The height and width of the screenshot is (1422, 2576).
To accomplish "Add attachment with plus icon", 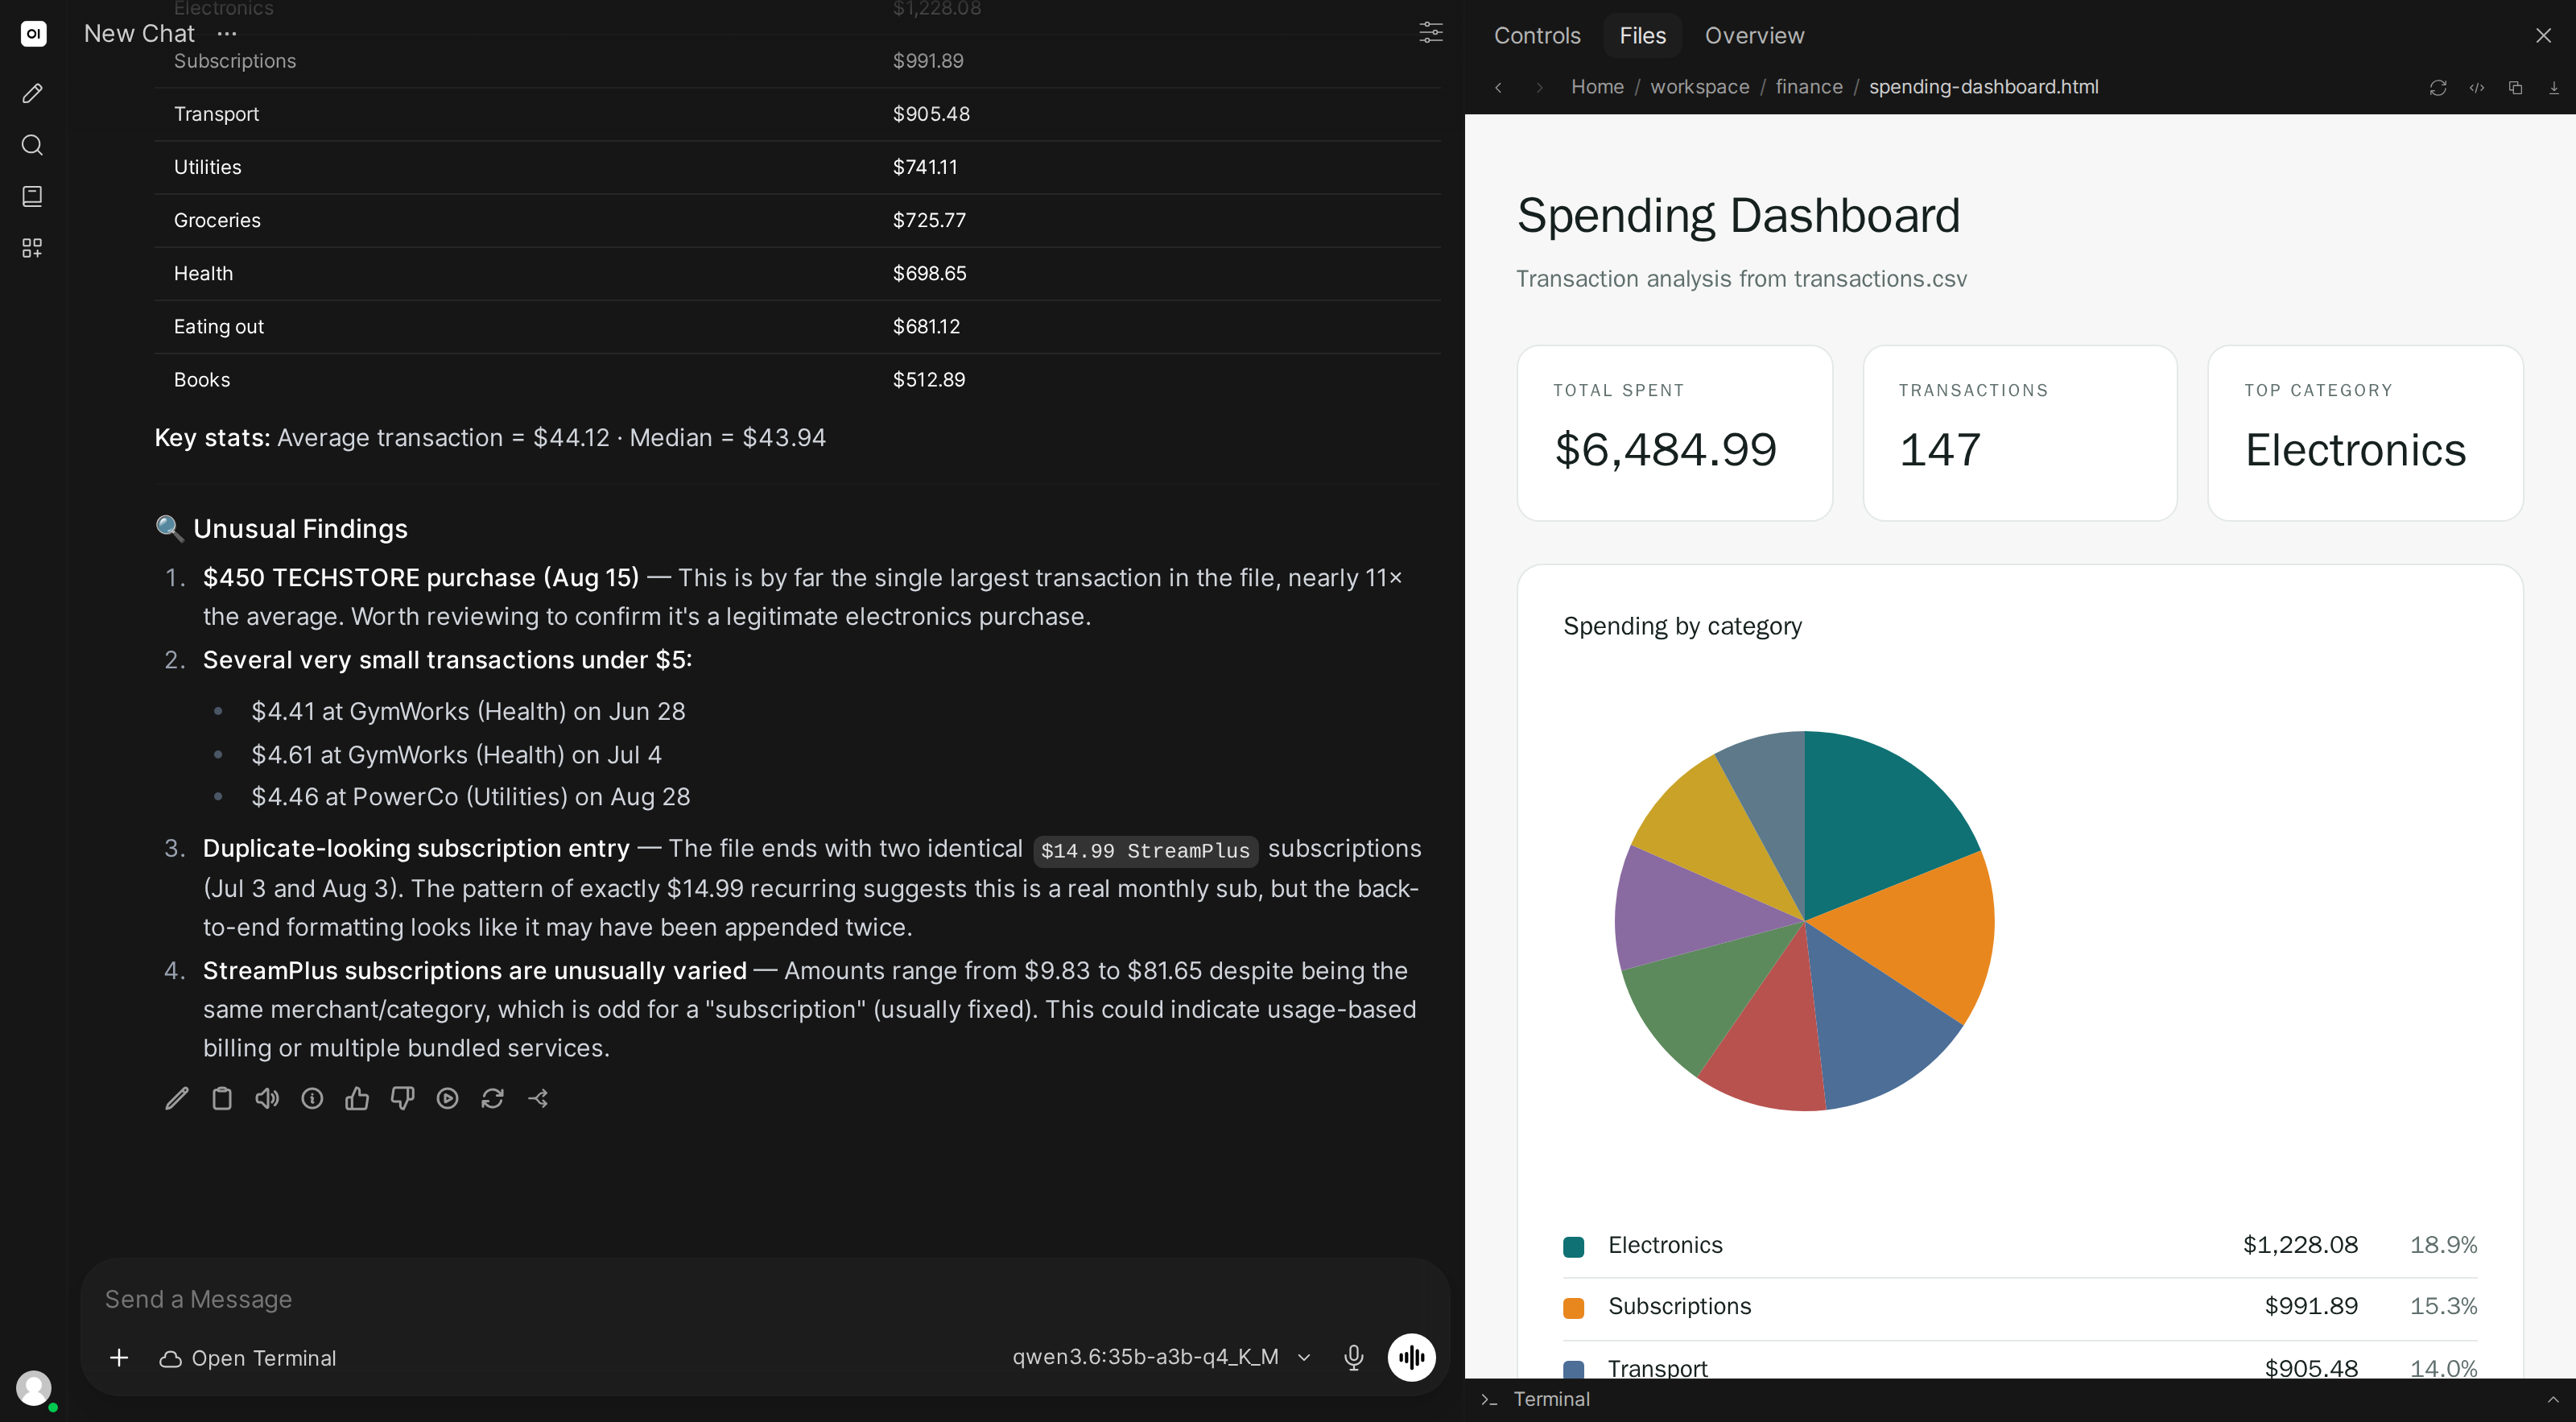I will tap(119, 1358).
